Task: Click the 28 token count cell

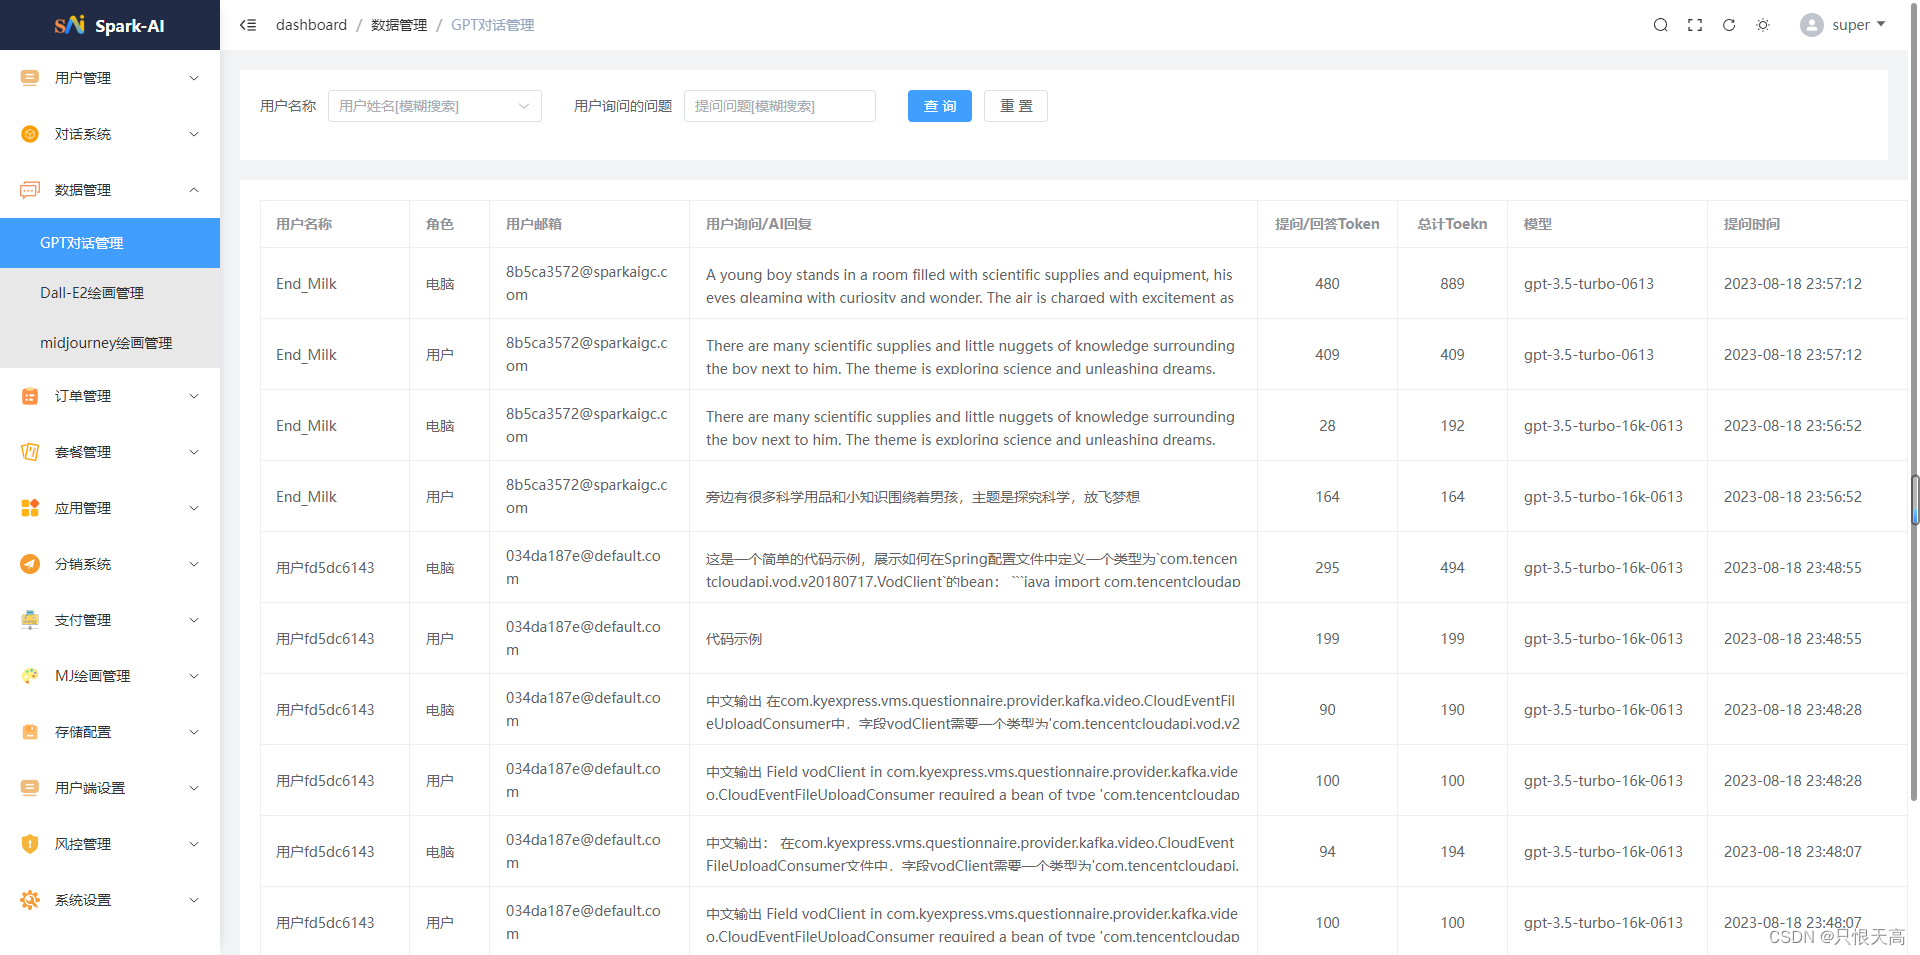Action: click(1327, 426)
